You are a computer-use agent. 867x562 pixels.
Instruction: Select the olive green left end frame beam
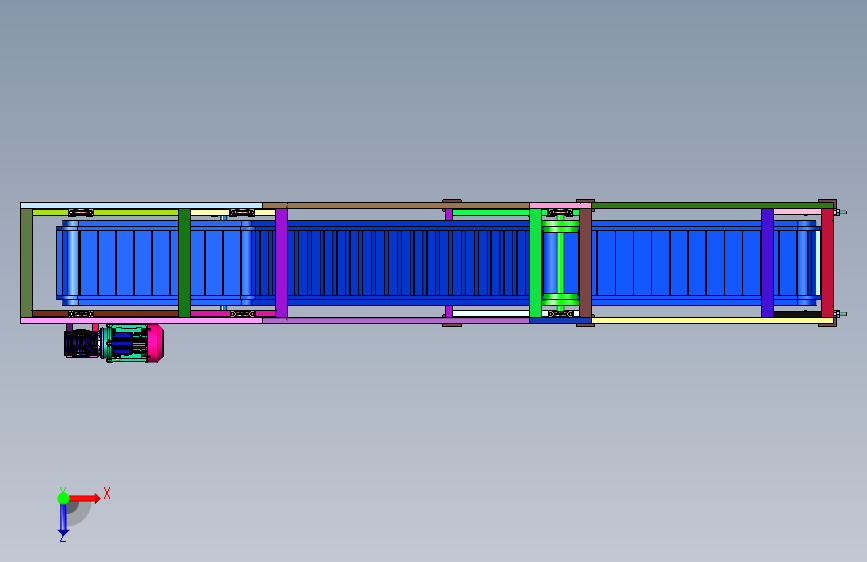tap(26, 263)
